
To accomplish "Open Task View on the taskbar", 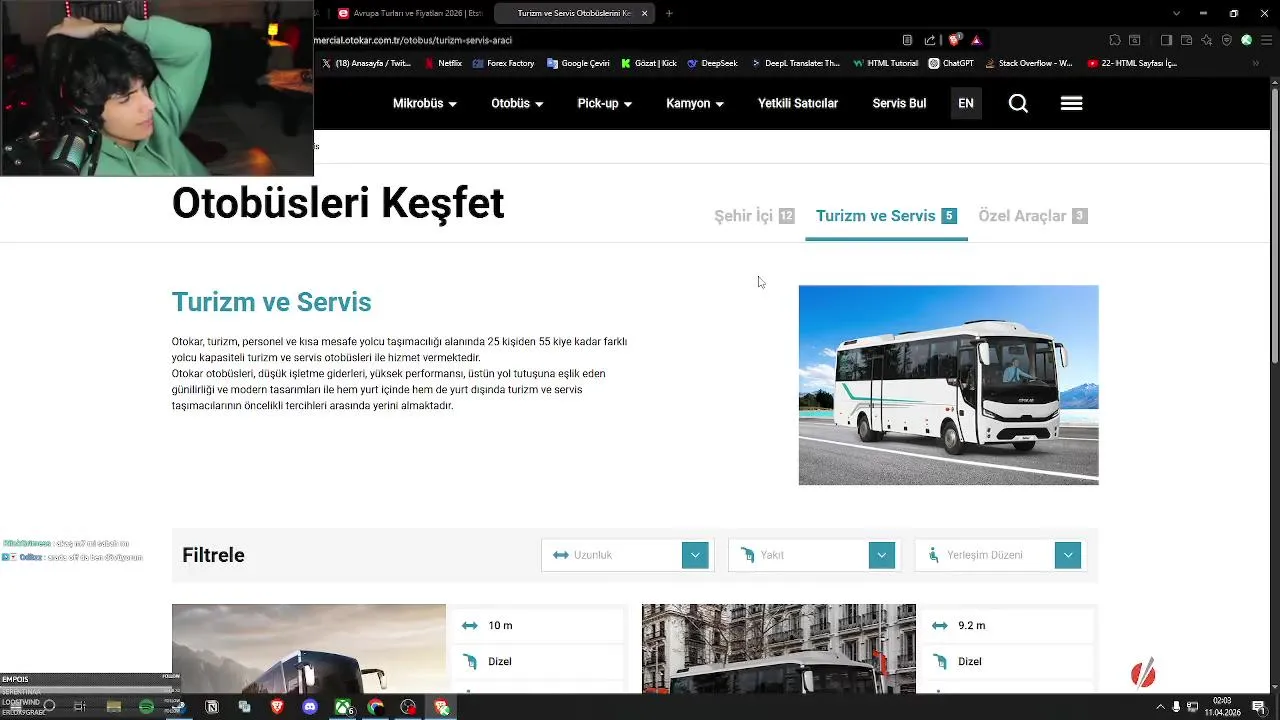I will 81,707.
